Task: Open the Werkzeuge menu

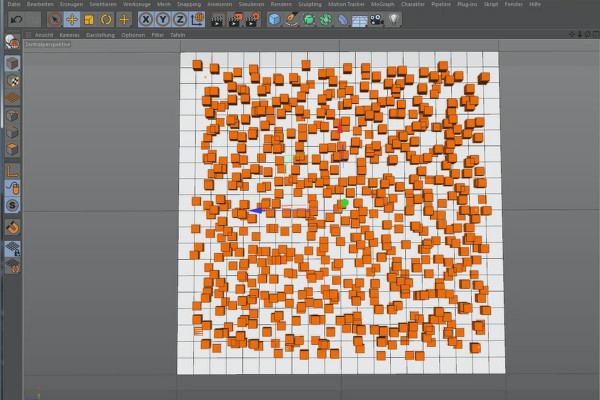Action: pos(137,4)
